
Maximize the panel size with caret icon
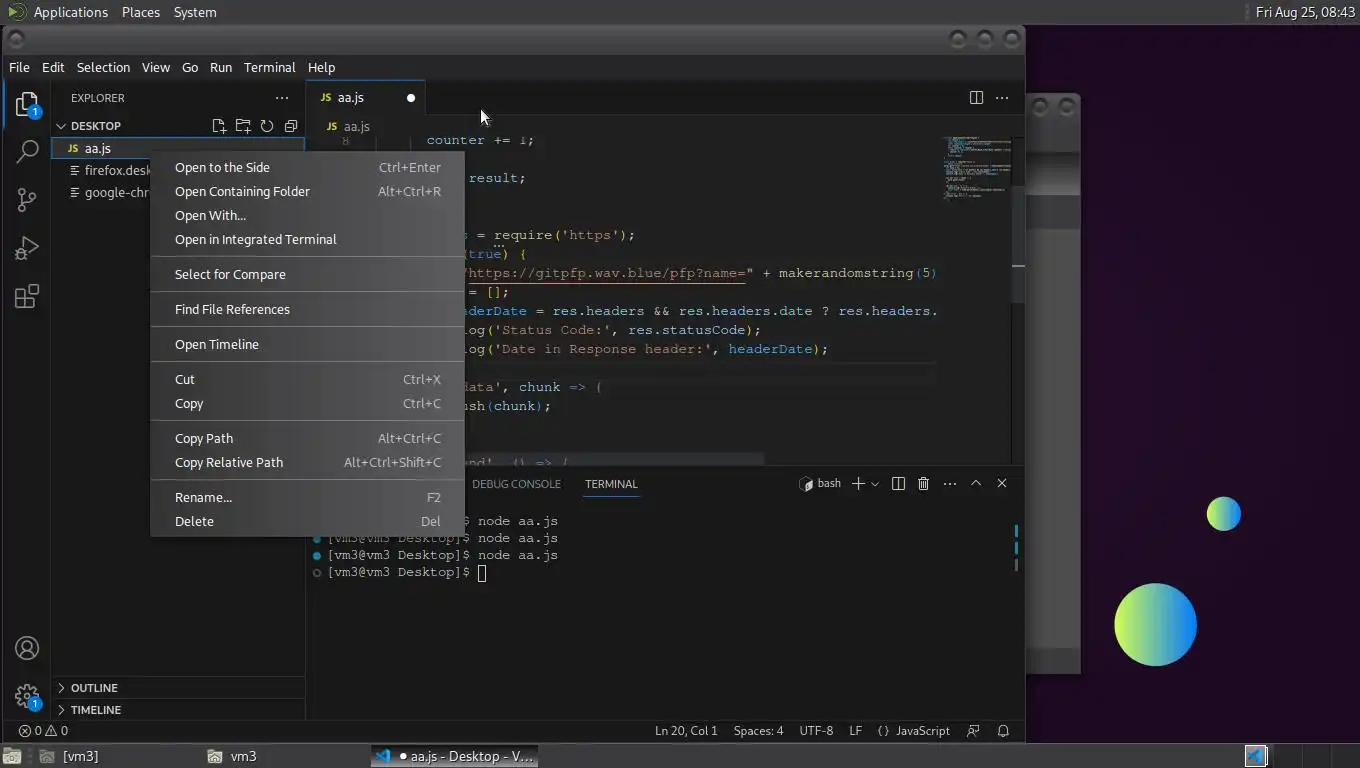point(976,484)
